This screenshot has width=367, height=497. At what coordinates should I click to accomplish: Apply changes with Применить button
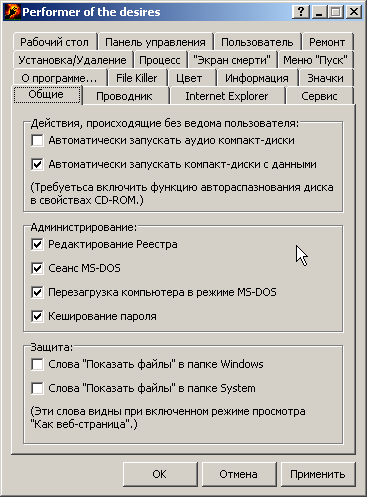(x=318, y=474)
